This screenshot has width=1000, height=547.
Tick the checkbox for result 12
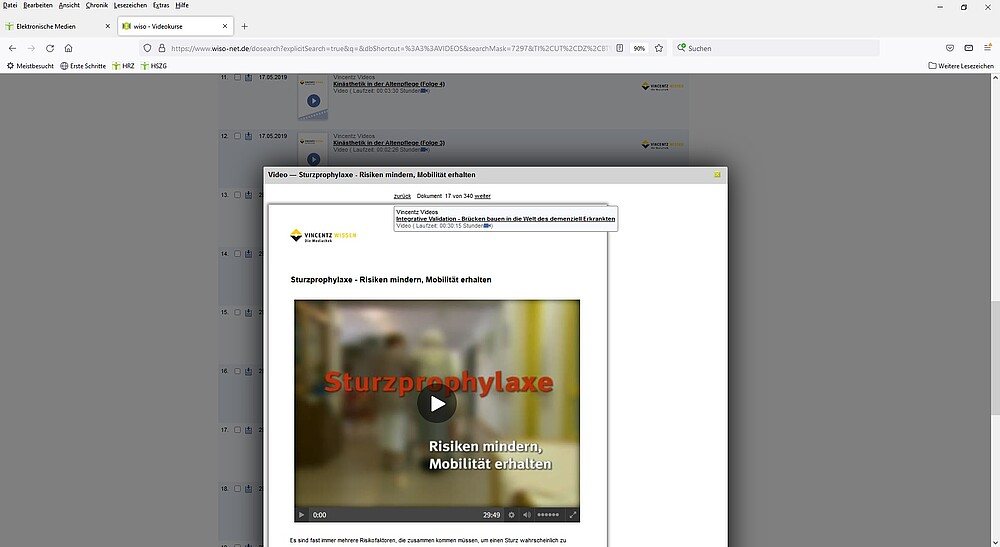237,136
